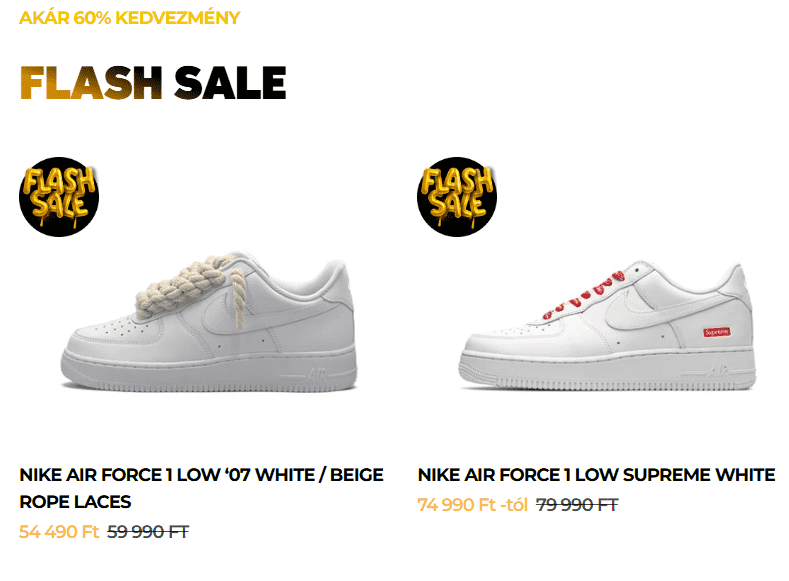
Task: Open the white beige rope laces sneaker image
Action: point(209,321)
